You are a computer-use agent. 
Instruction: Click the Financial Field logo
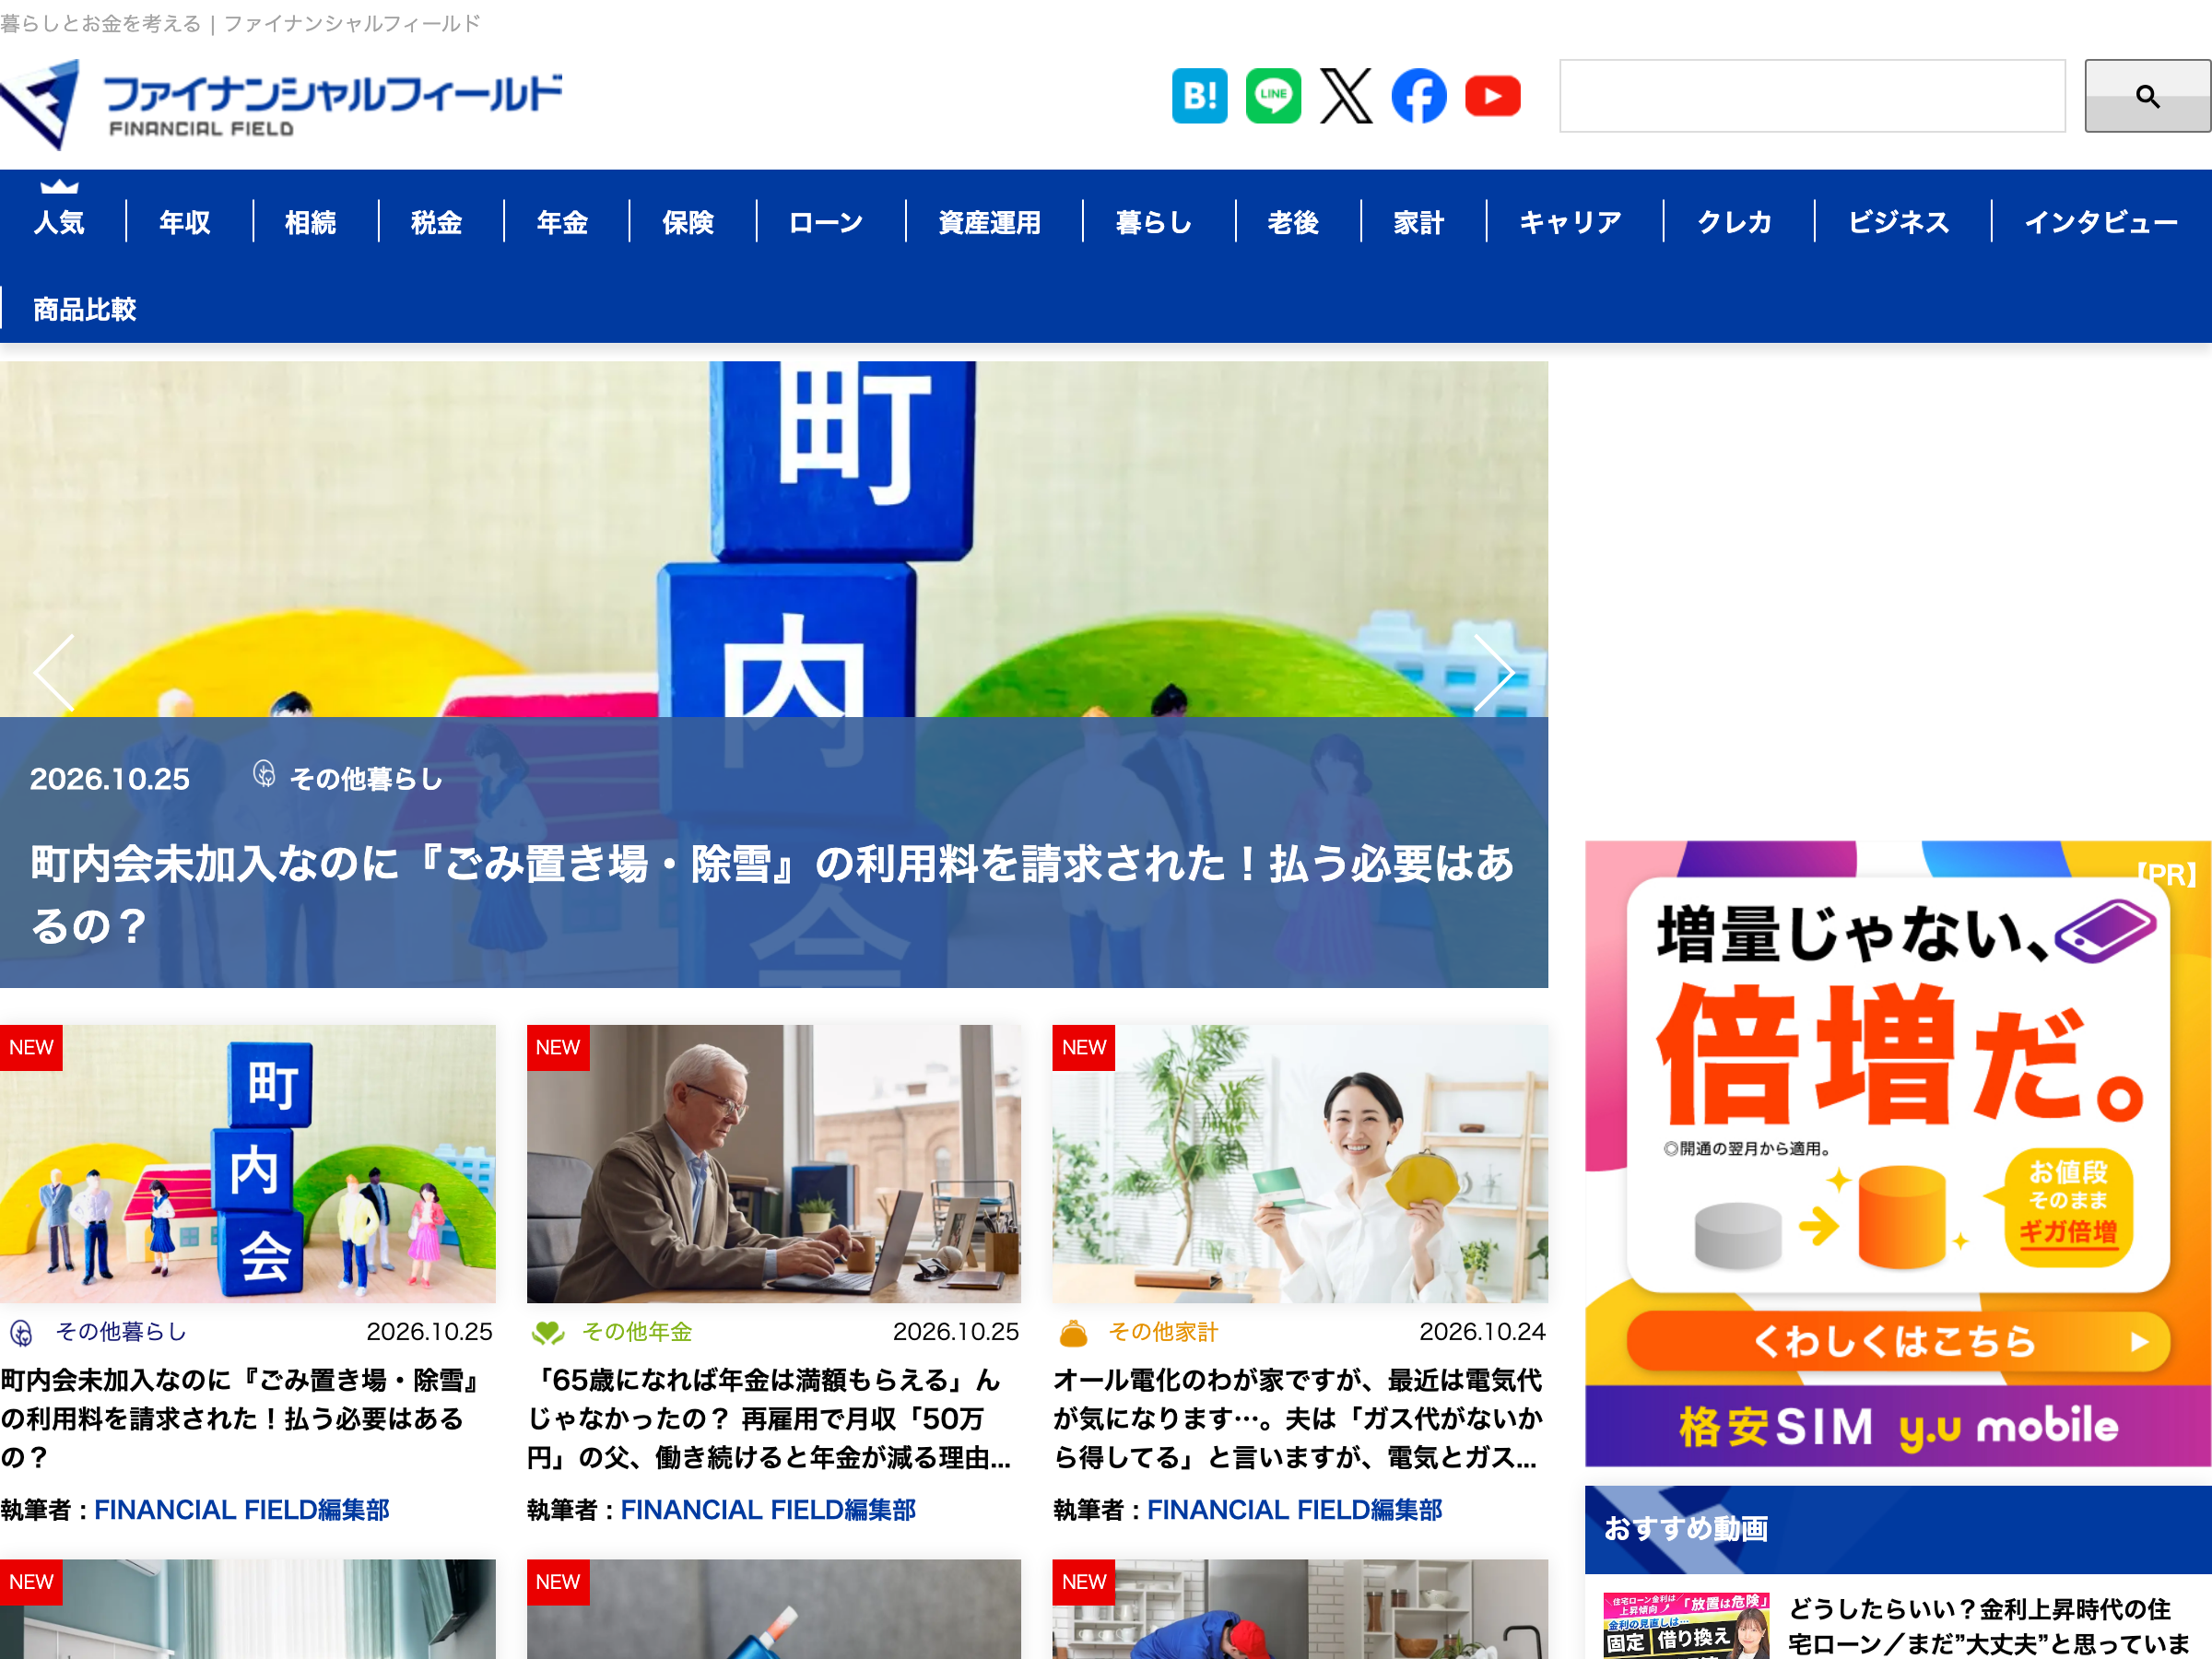281,104
